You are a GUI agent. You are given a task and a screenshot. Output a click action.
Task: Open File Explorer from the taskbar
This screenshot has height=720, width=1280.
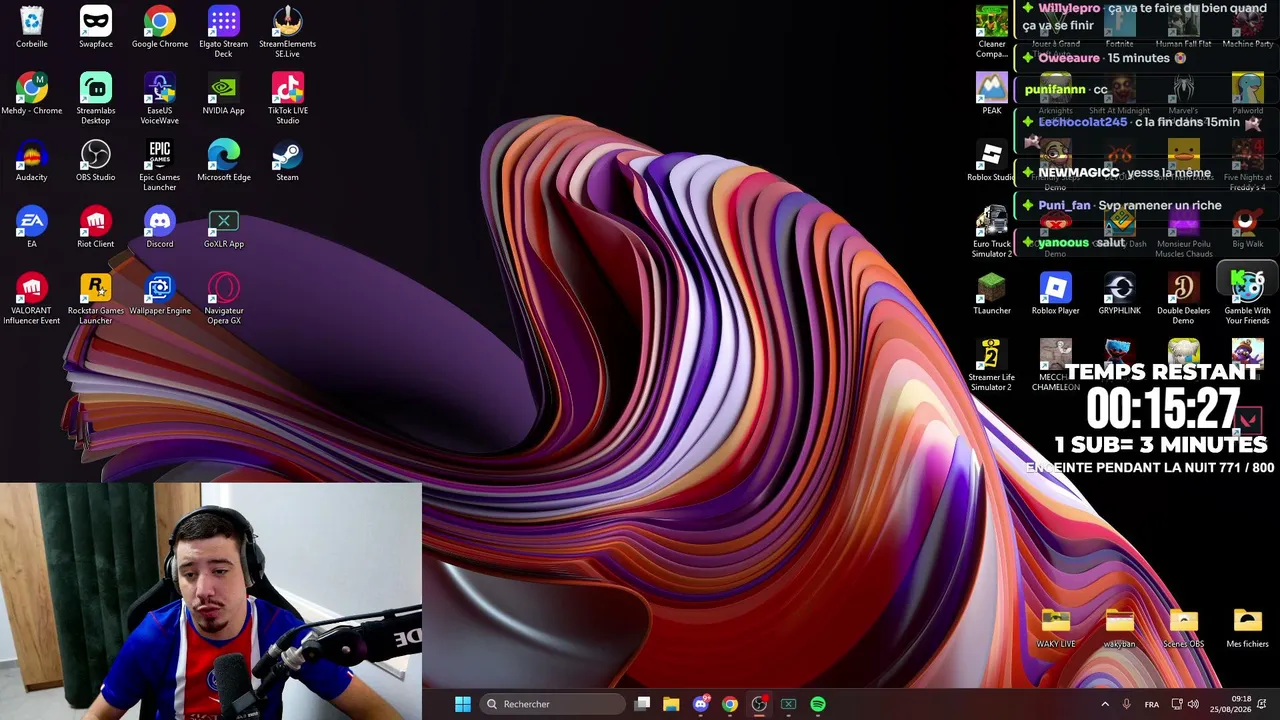click(x=671, y=704)
